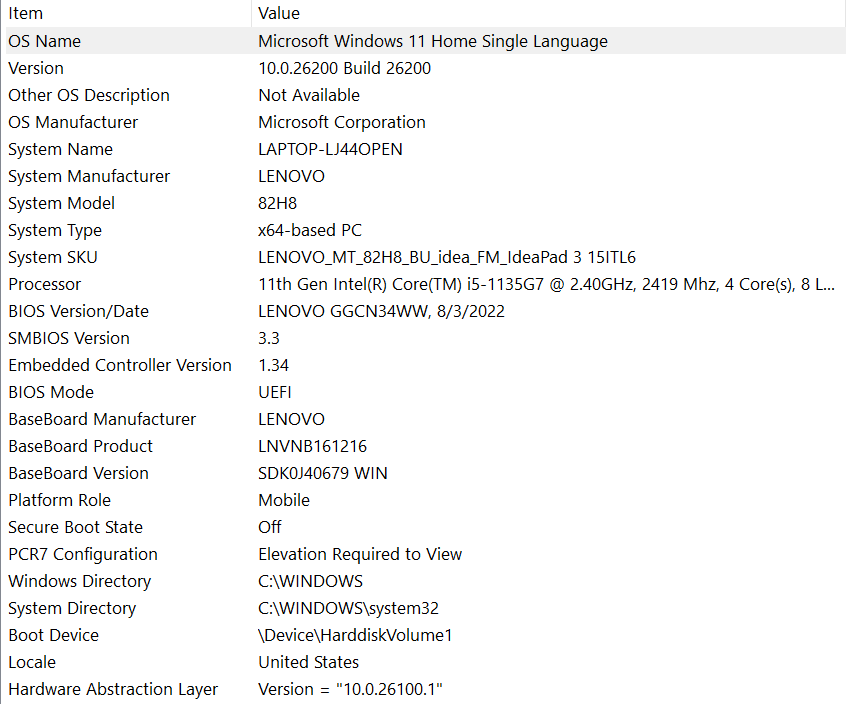Select the BaseBoard Product row label
Viewport: 849px width, 704px height.
click(x=80, y=447)
